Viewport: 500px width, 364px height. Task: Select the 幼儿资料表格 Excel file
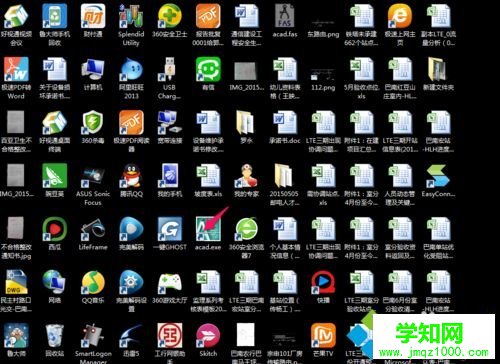point(284,69)
